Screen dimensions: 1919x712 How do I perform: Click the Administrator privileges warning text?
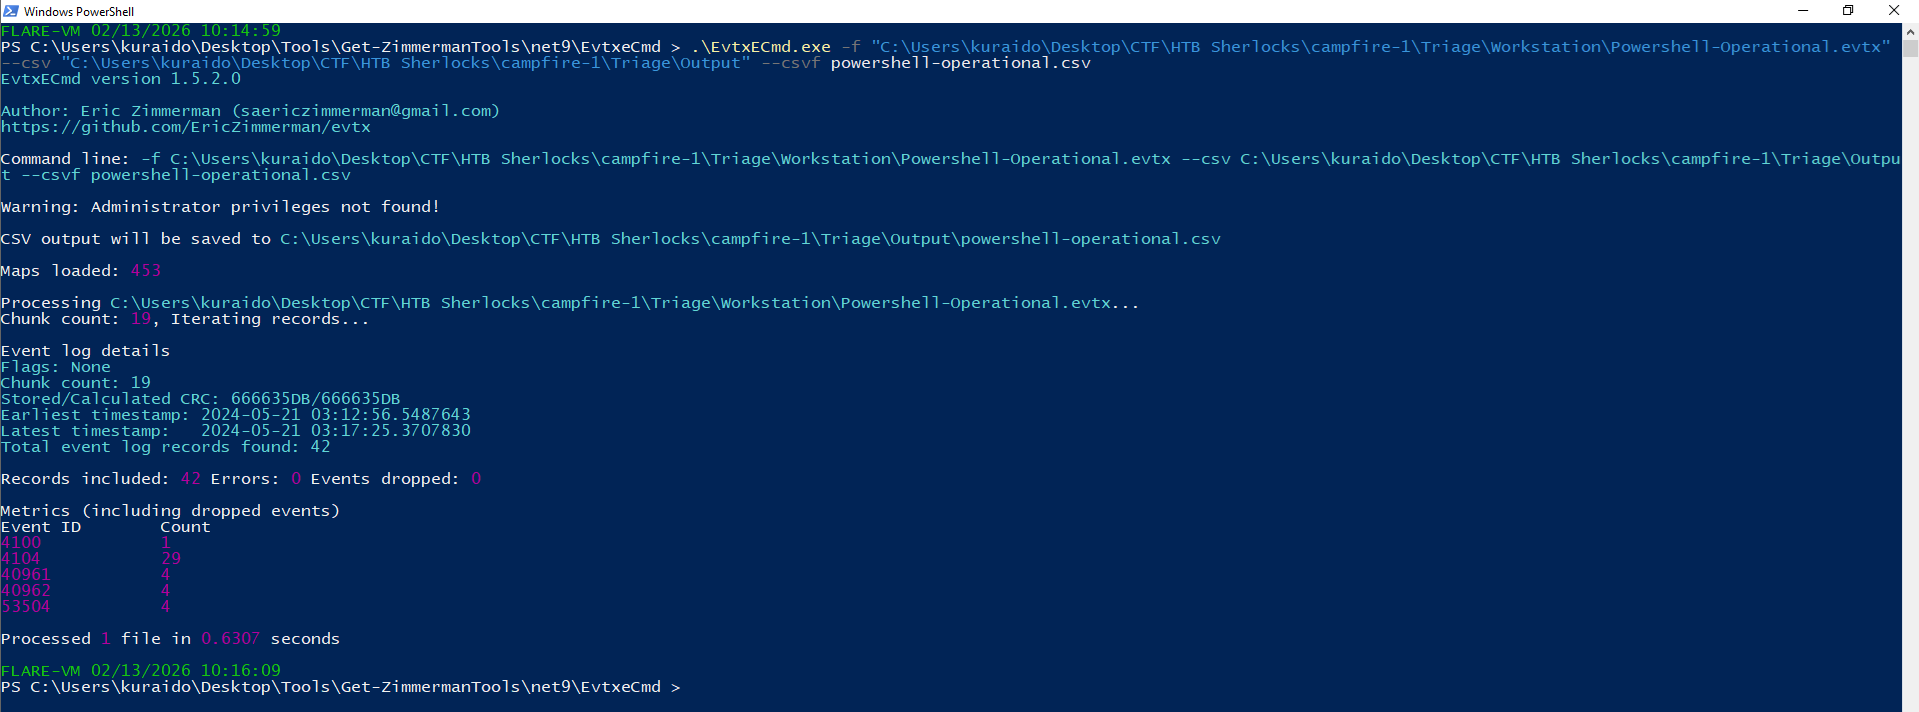220,207
